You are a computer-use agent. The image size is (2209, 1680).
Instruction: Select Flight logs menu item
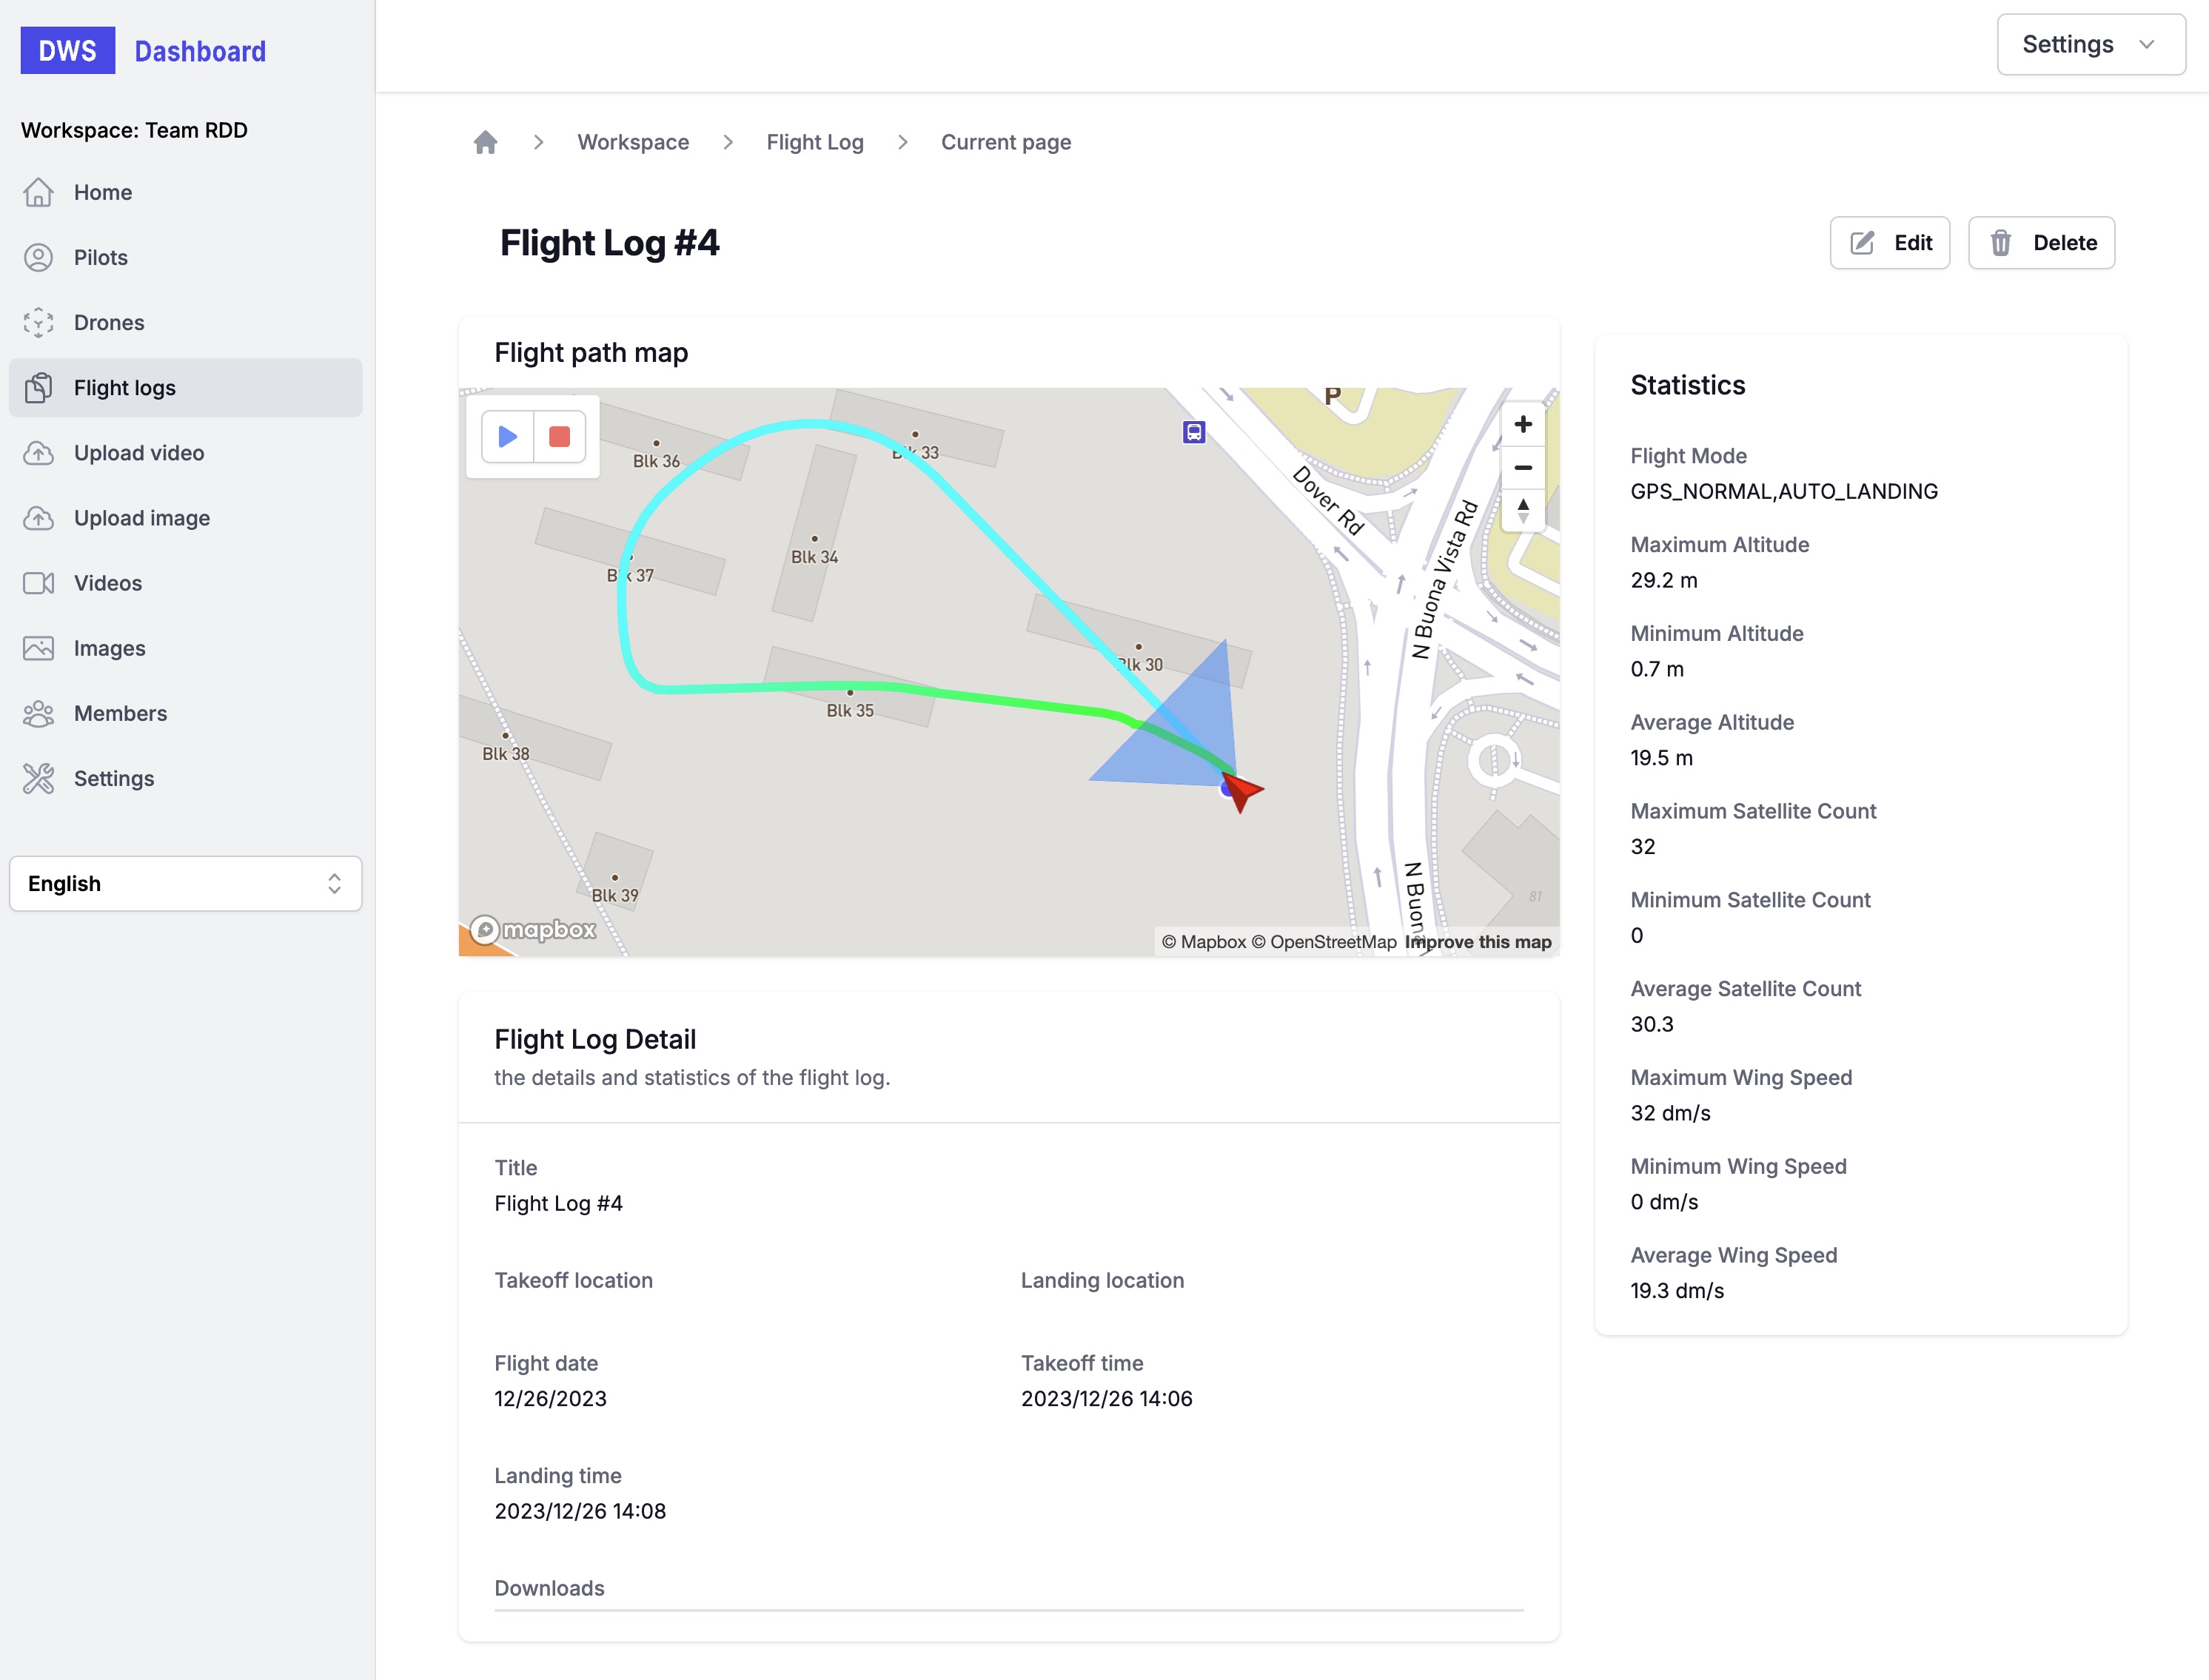[125, 388]
